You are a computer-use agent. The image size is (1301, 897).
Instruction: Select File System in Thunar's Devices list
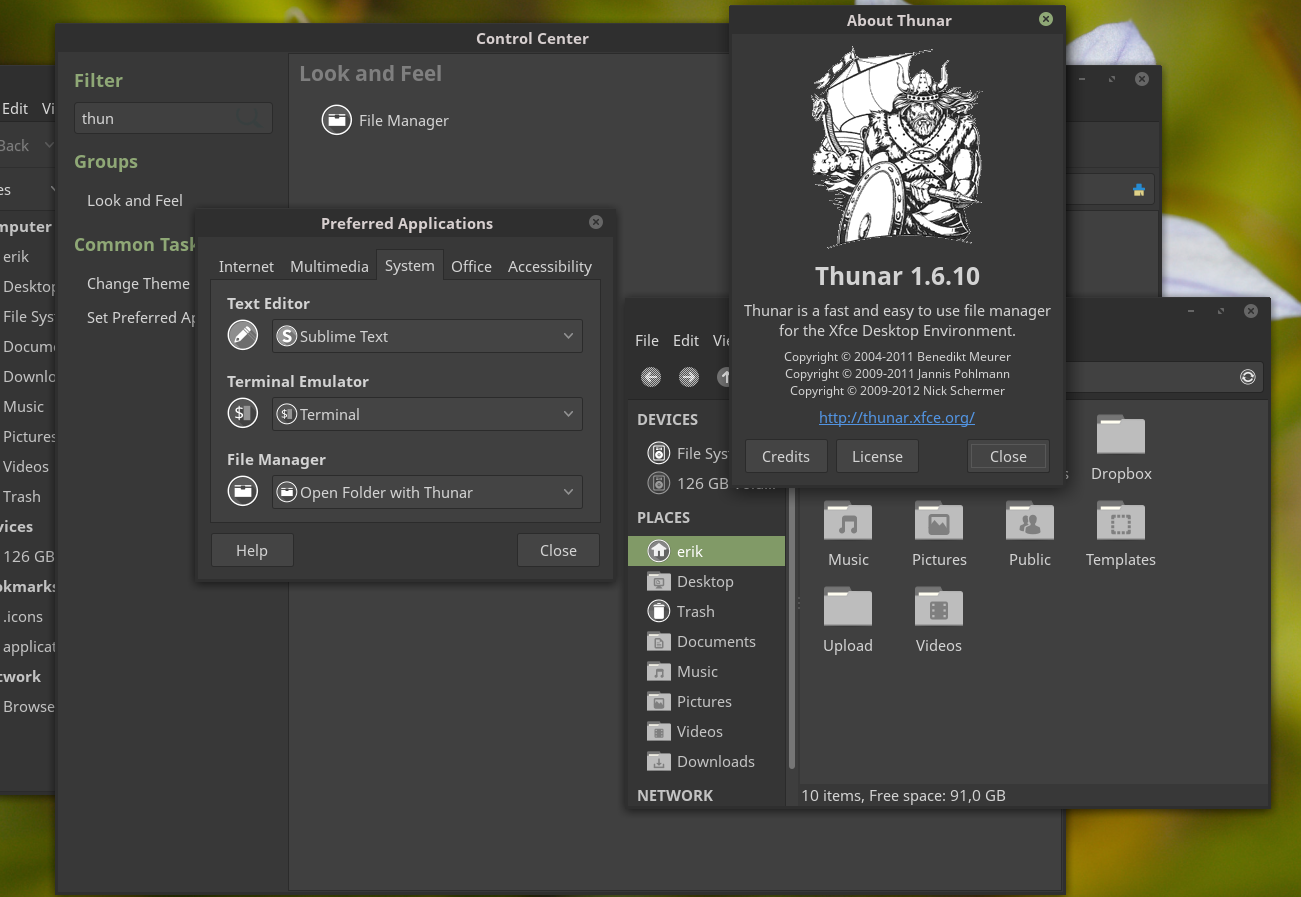(688, 453)
